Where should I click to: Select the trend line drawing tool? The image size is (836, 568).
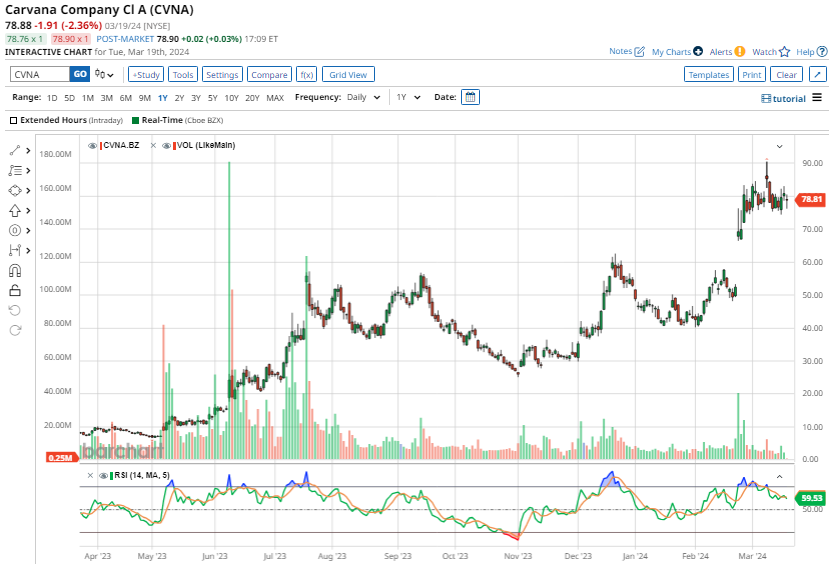[15, 150]
